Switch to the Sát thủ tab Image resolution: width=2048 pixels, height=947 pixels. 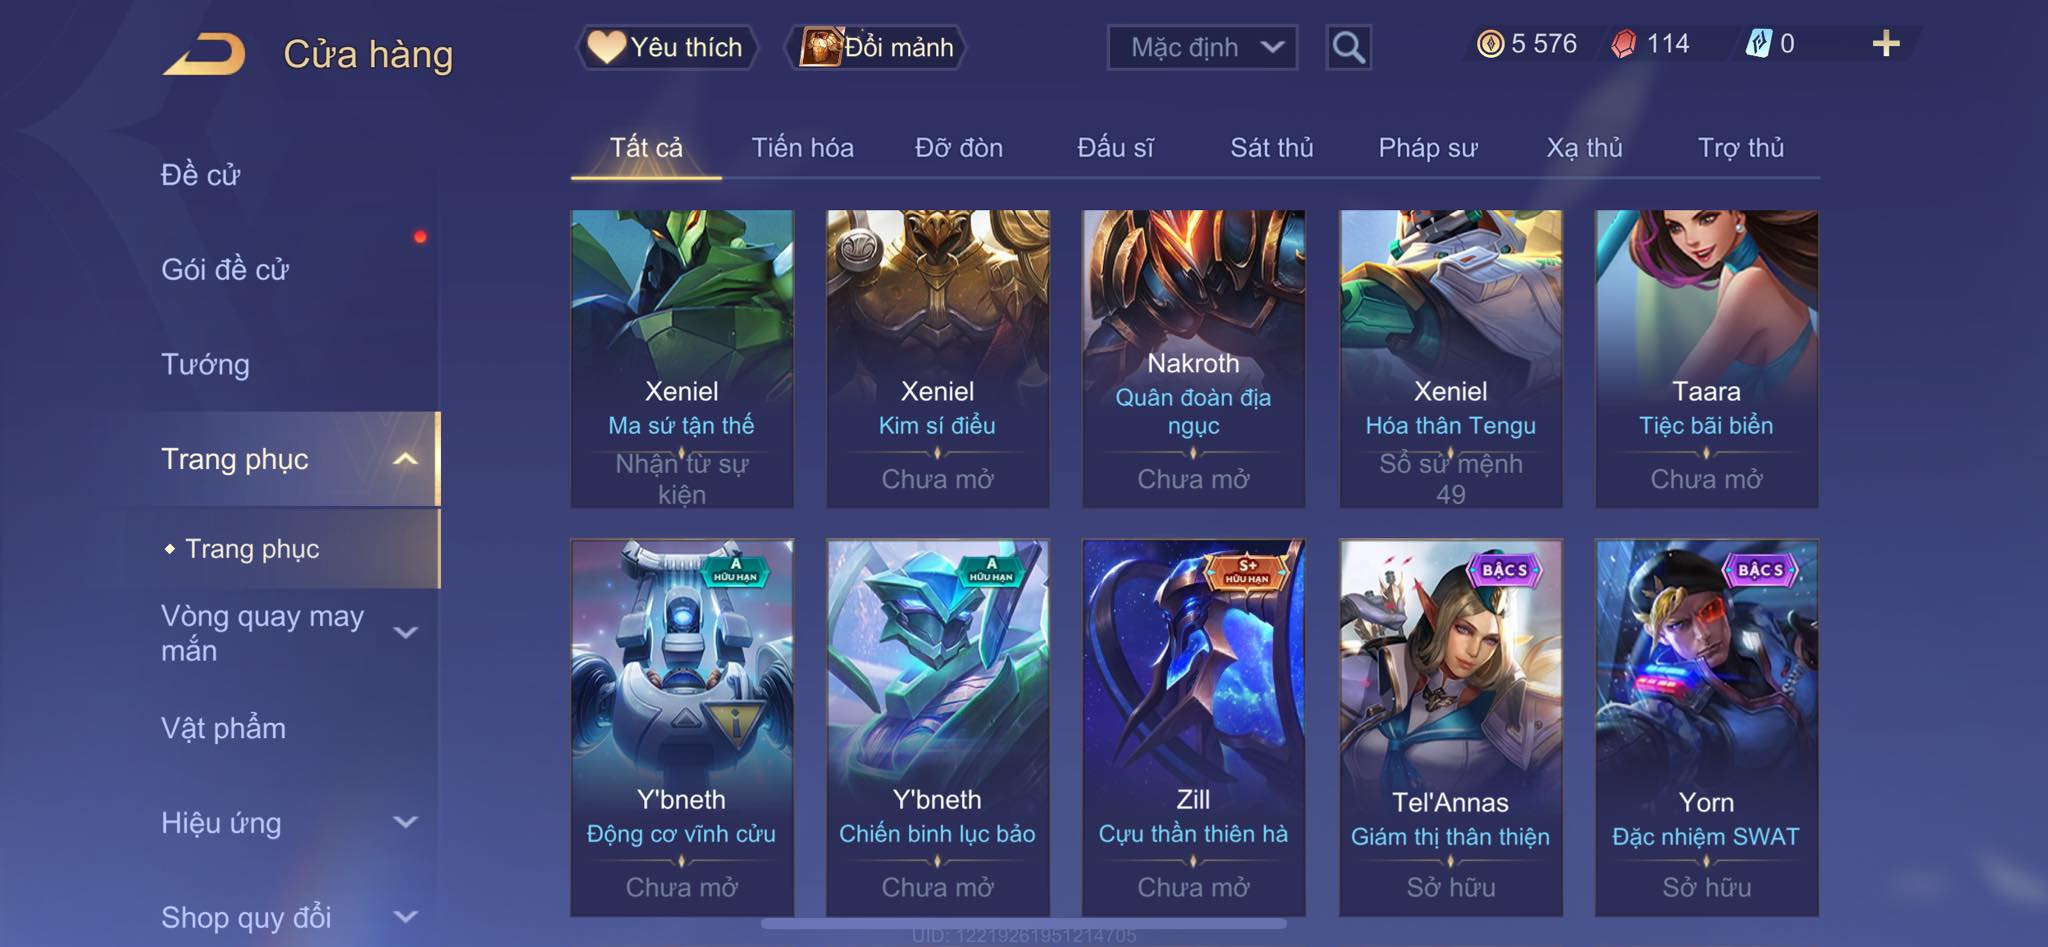click(x=1271, y=148)
